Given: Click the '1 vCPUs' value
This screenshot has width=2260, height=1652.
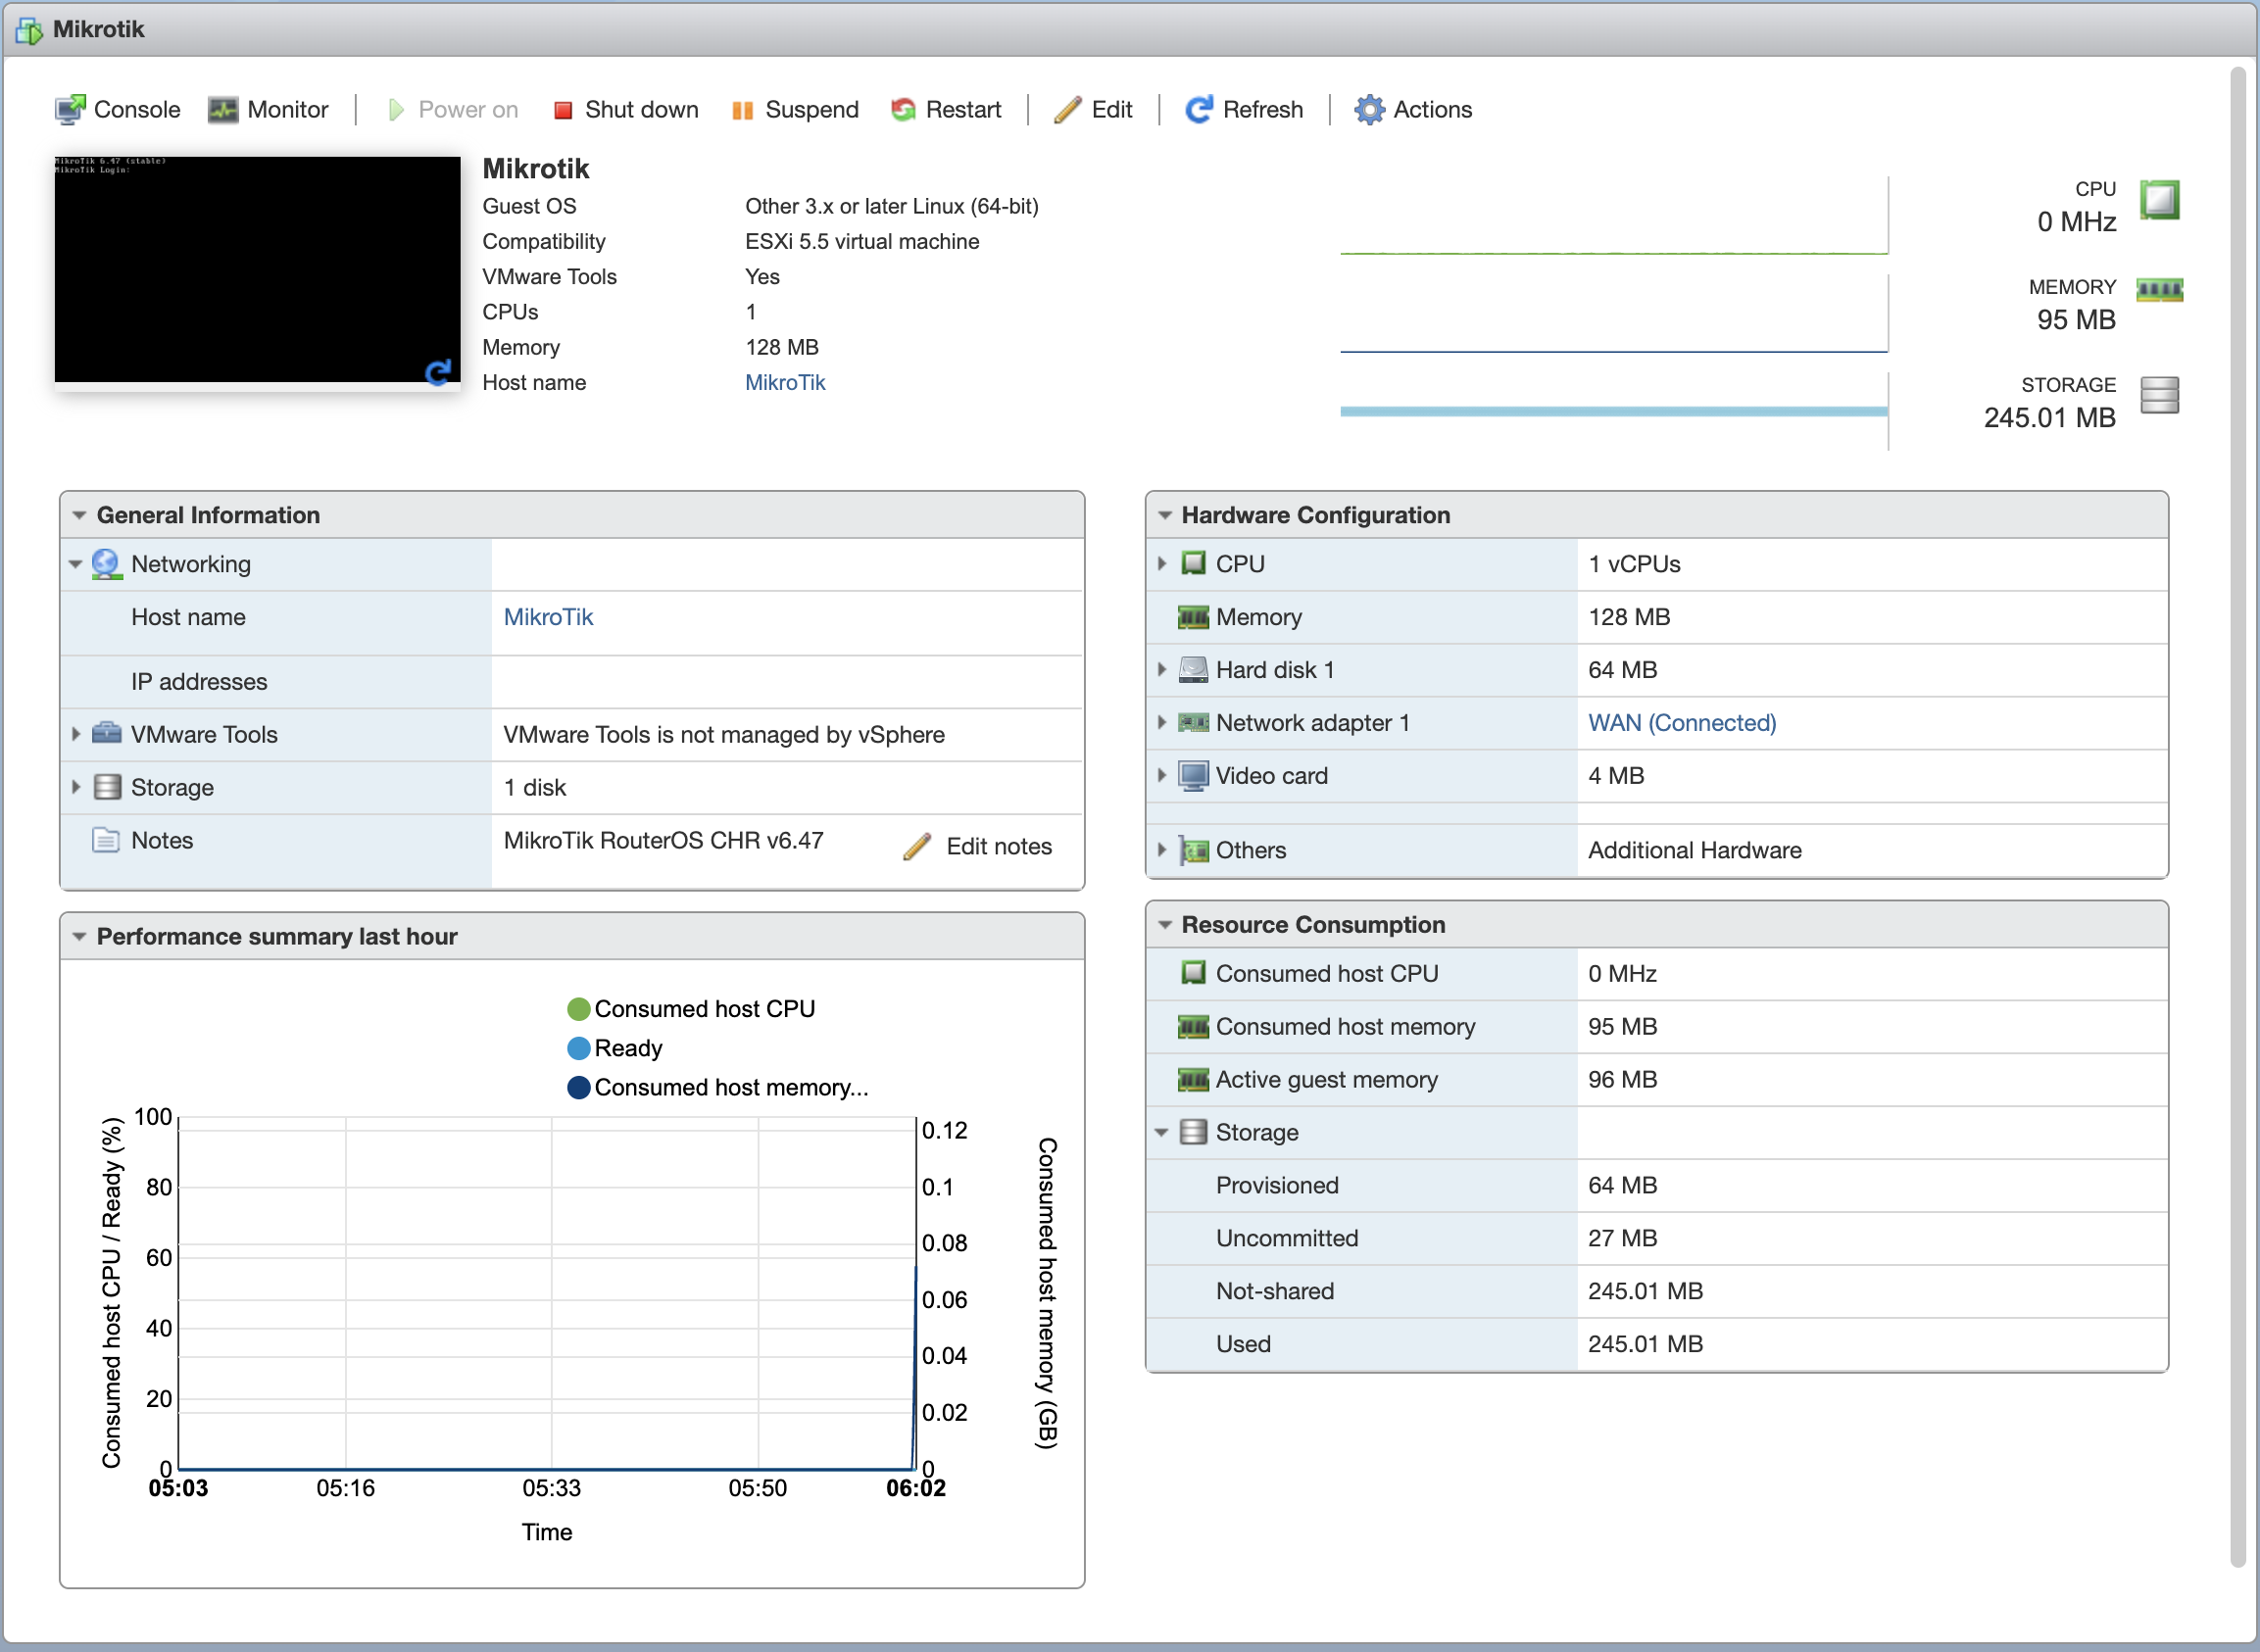Looking at the screenshot, I should click(x=1634, y=564).
